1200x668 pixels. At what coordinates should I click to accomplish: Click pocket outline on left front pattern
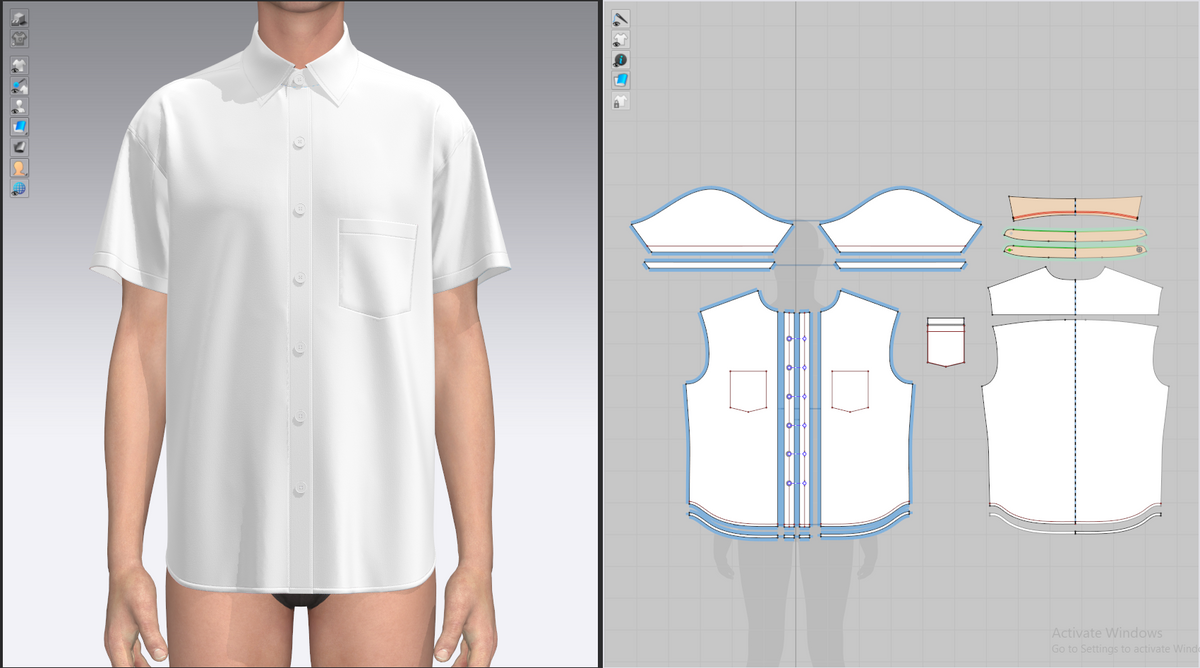747,390
